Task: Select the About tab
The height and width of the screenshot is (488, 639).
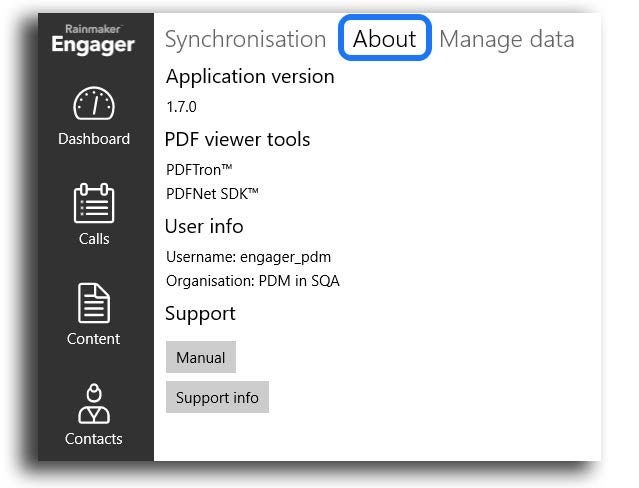Action: pos(384,38)
